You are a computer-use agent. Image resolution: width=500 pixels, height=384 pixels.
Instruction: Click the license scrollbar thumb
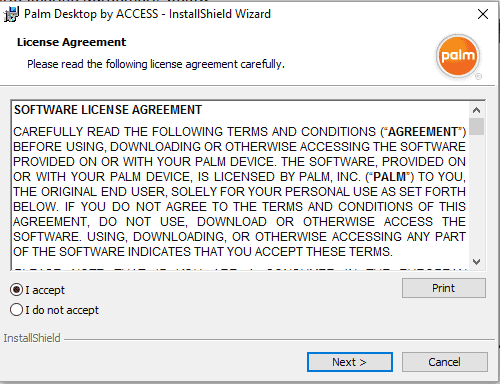click(476, 126)
